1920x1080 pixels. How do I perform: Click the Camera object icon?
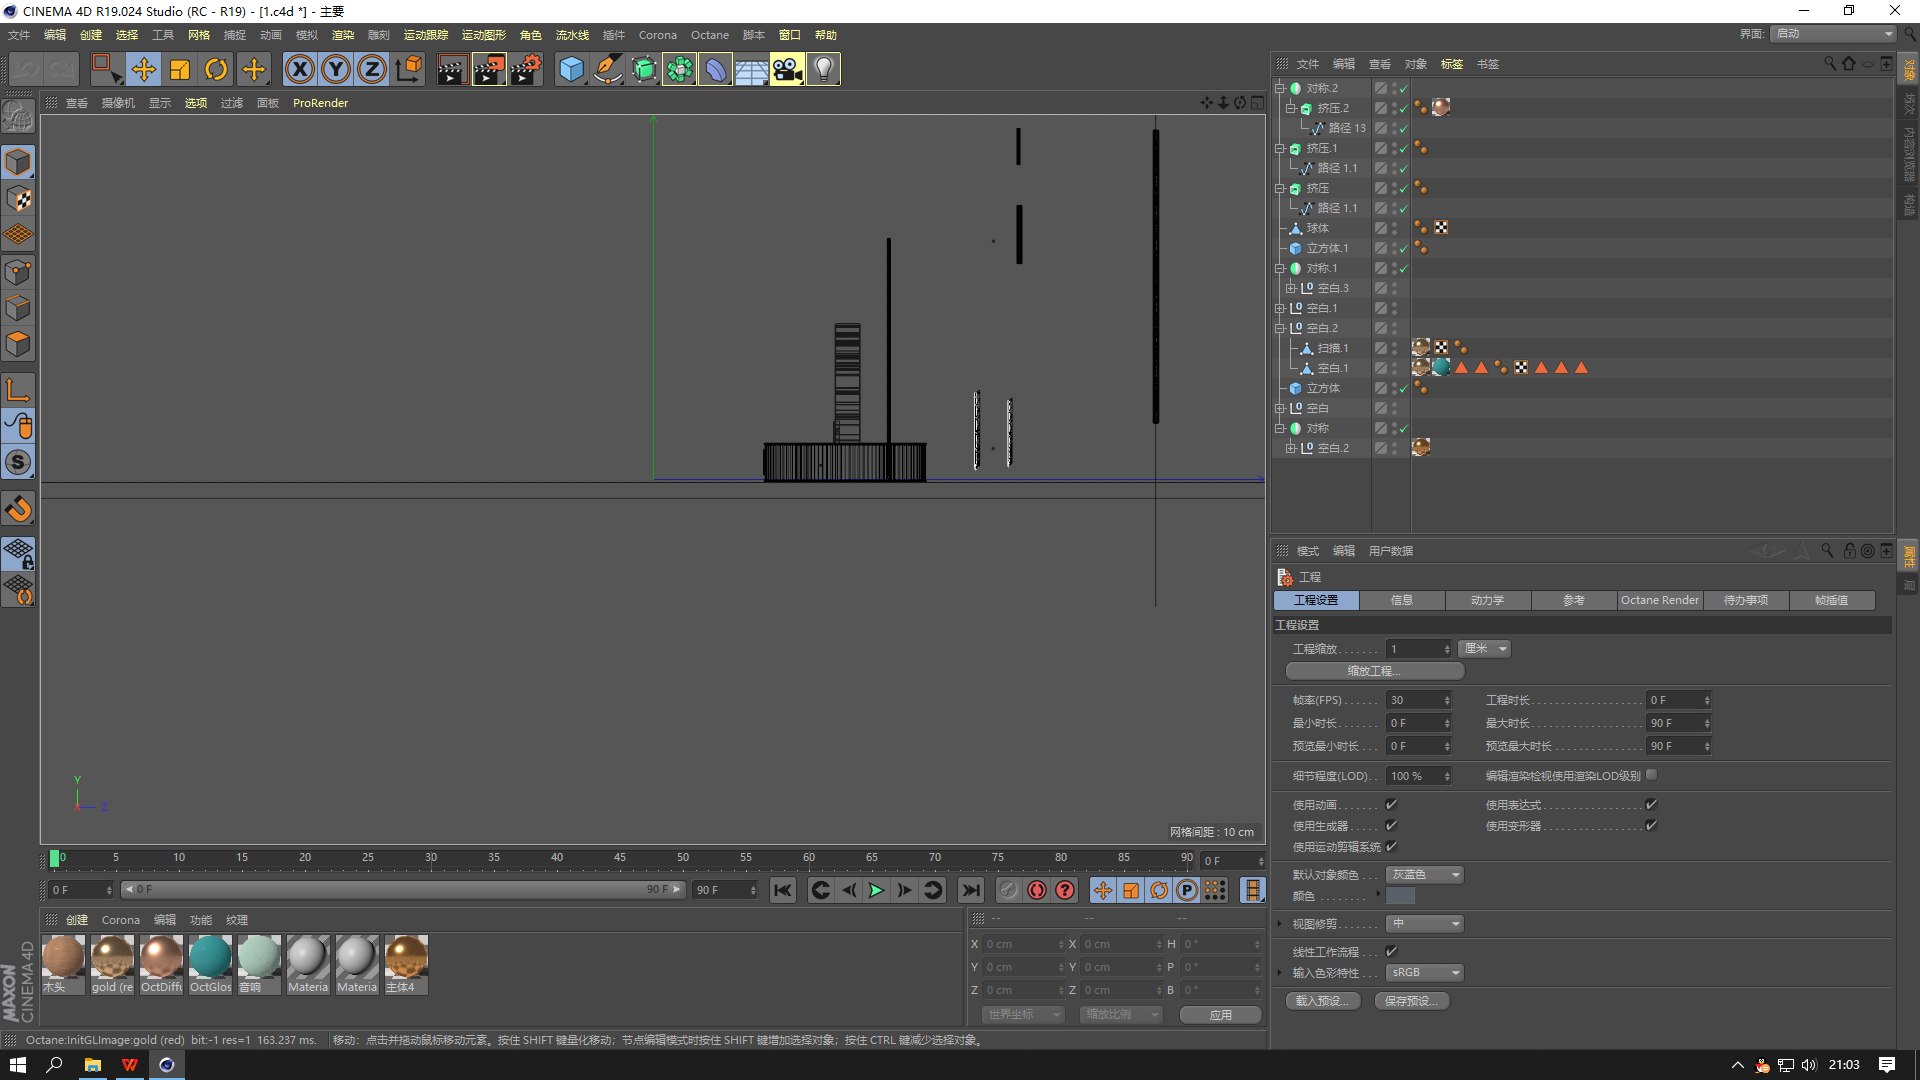[787, 69]
